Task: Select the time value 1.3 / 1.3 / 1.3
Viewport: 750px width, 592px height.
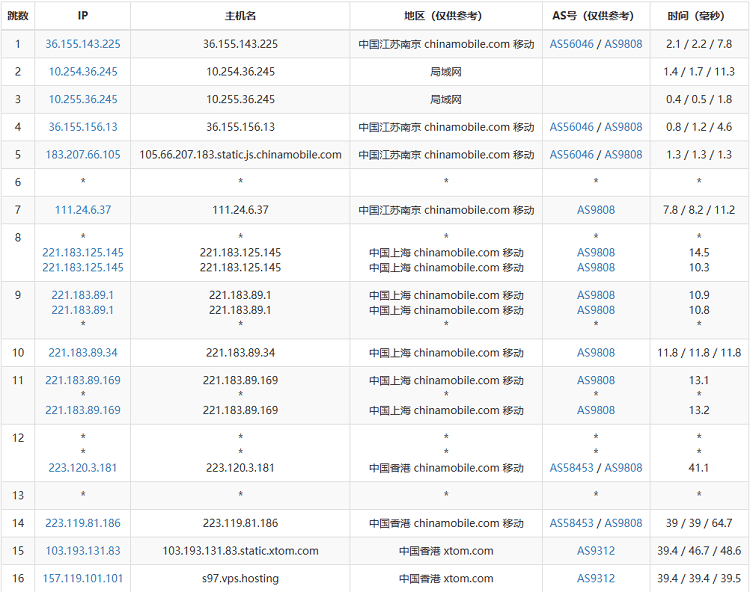Action: pos(699,155)
